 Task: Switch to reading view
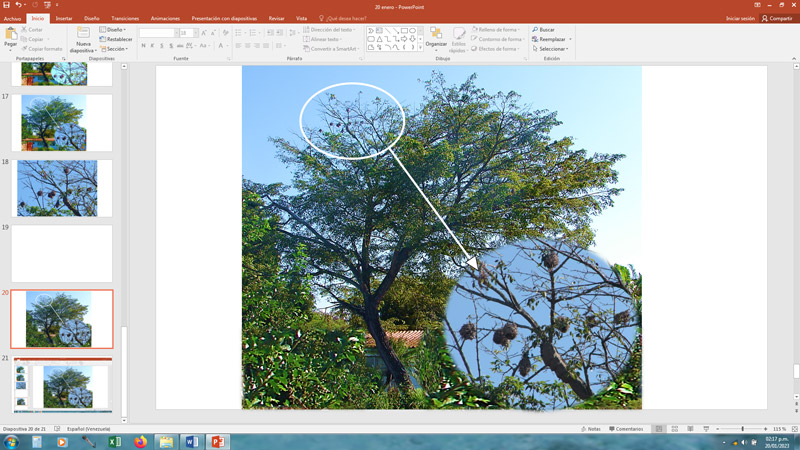(x=690, y=429)
